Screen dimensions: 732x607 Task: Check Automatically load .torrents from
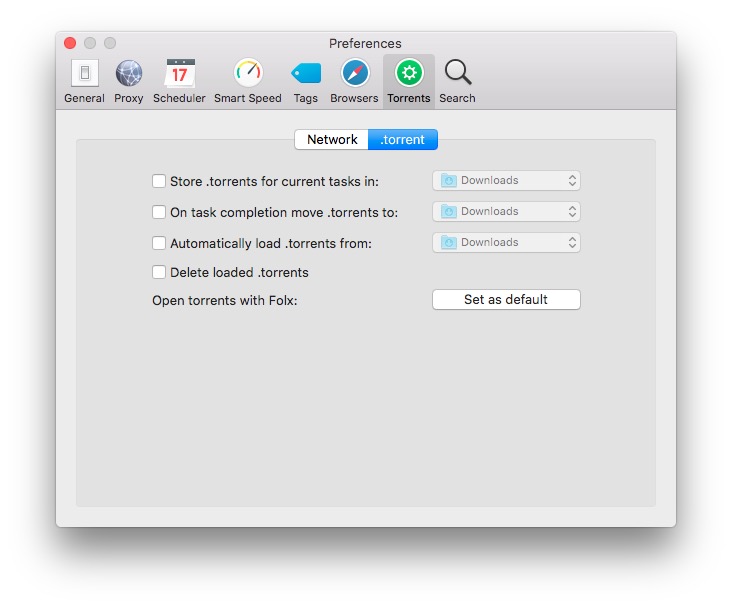tap(159, 243)
